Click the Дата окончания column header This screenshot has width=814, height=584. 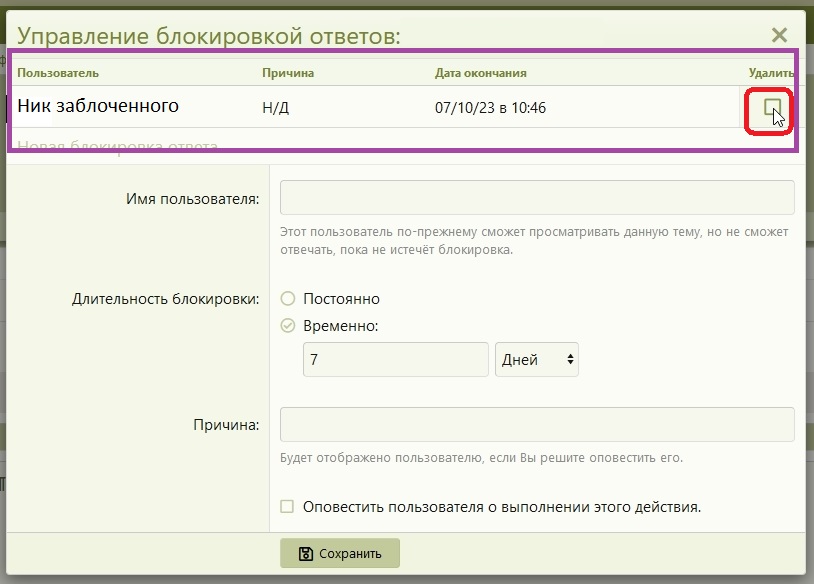coord(481,73)
